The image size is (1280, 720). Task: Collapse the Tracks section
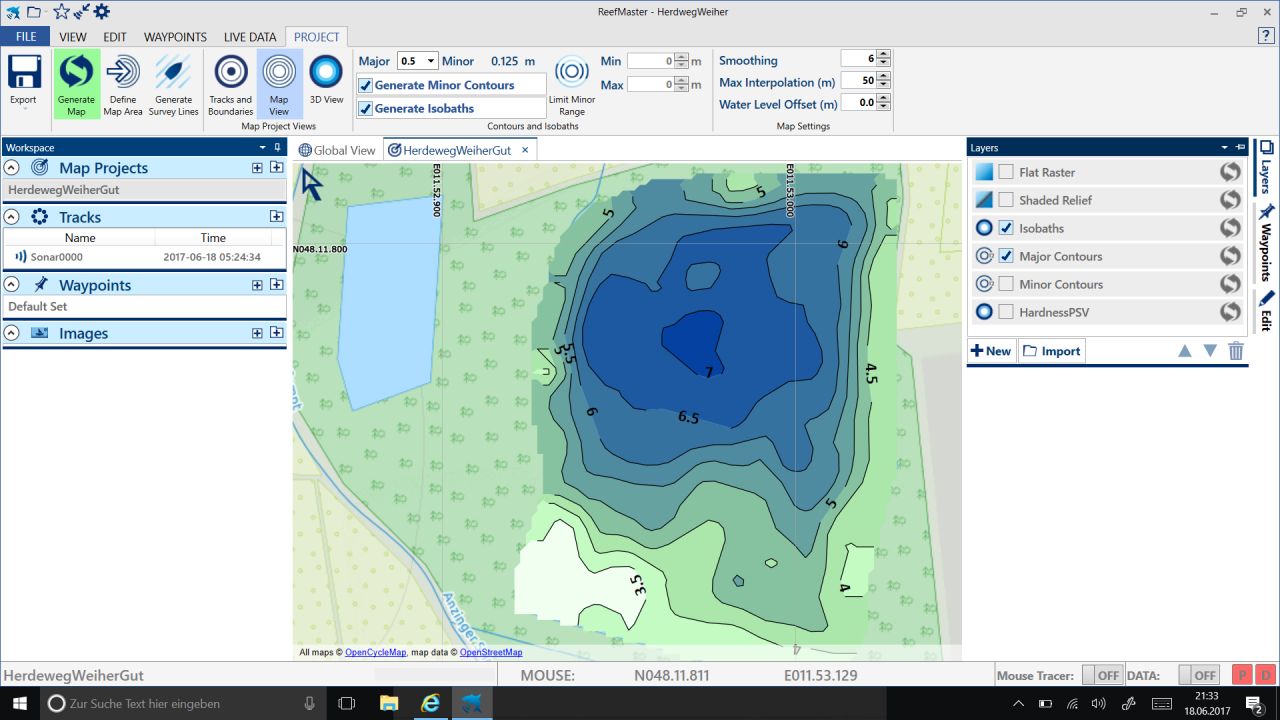point(12,217)
